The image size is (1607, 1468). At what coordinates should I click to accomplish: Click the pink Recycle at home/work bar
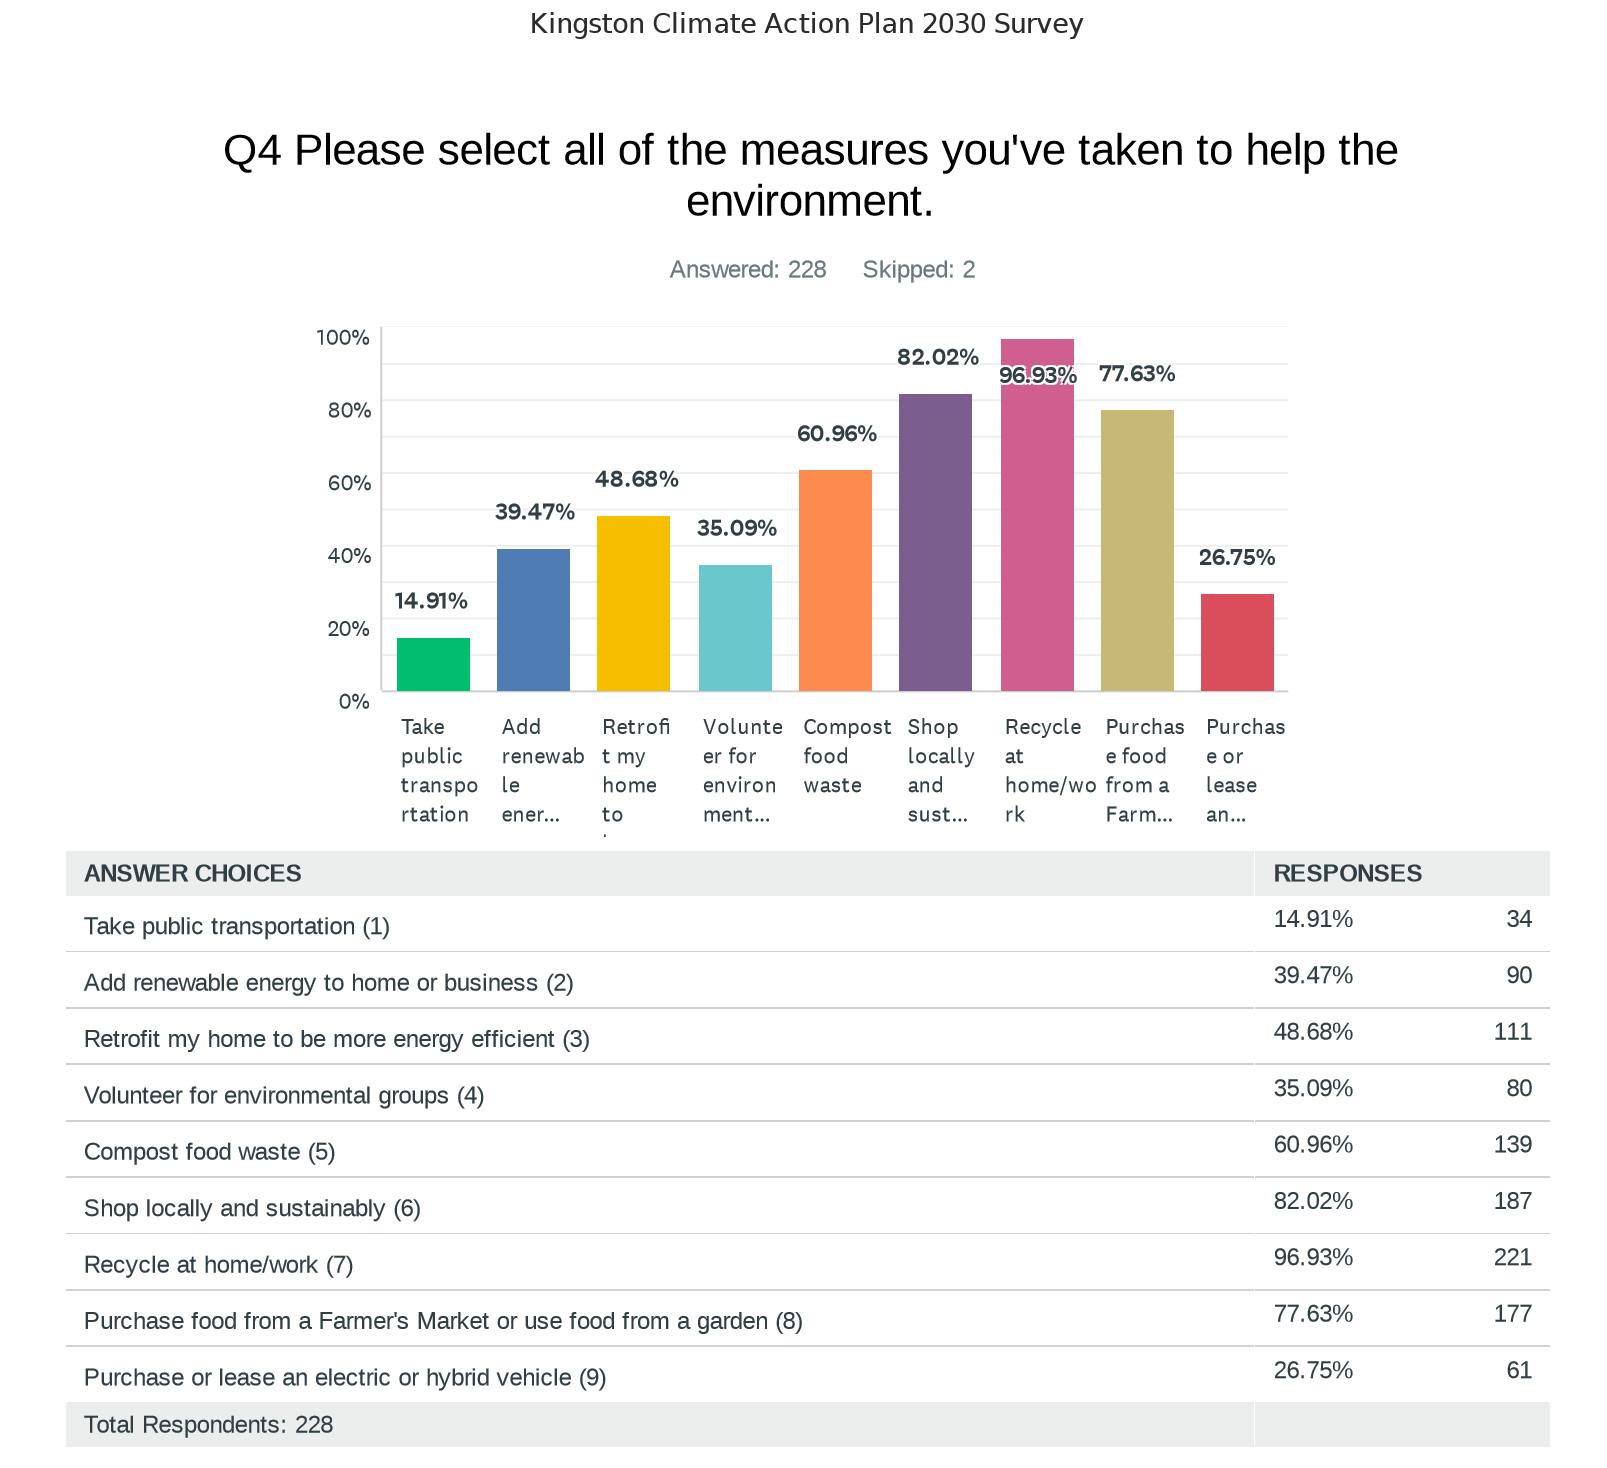[x=1037, y=530]
